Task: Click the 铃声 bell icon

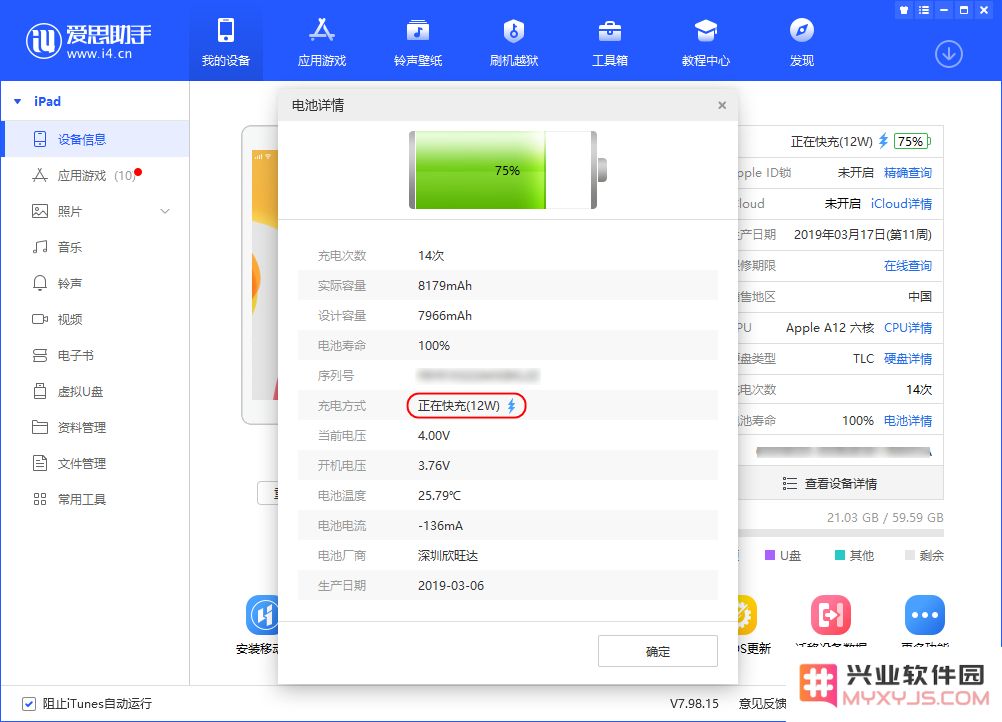Action: (40, 283)
